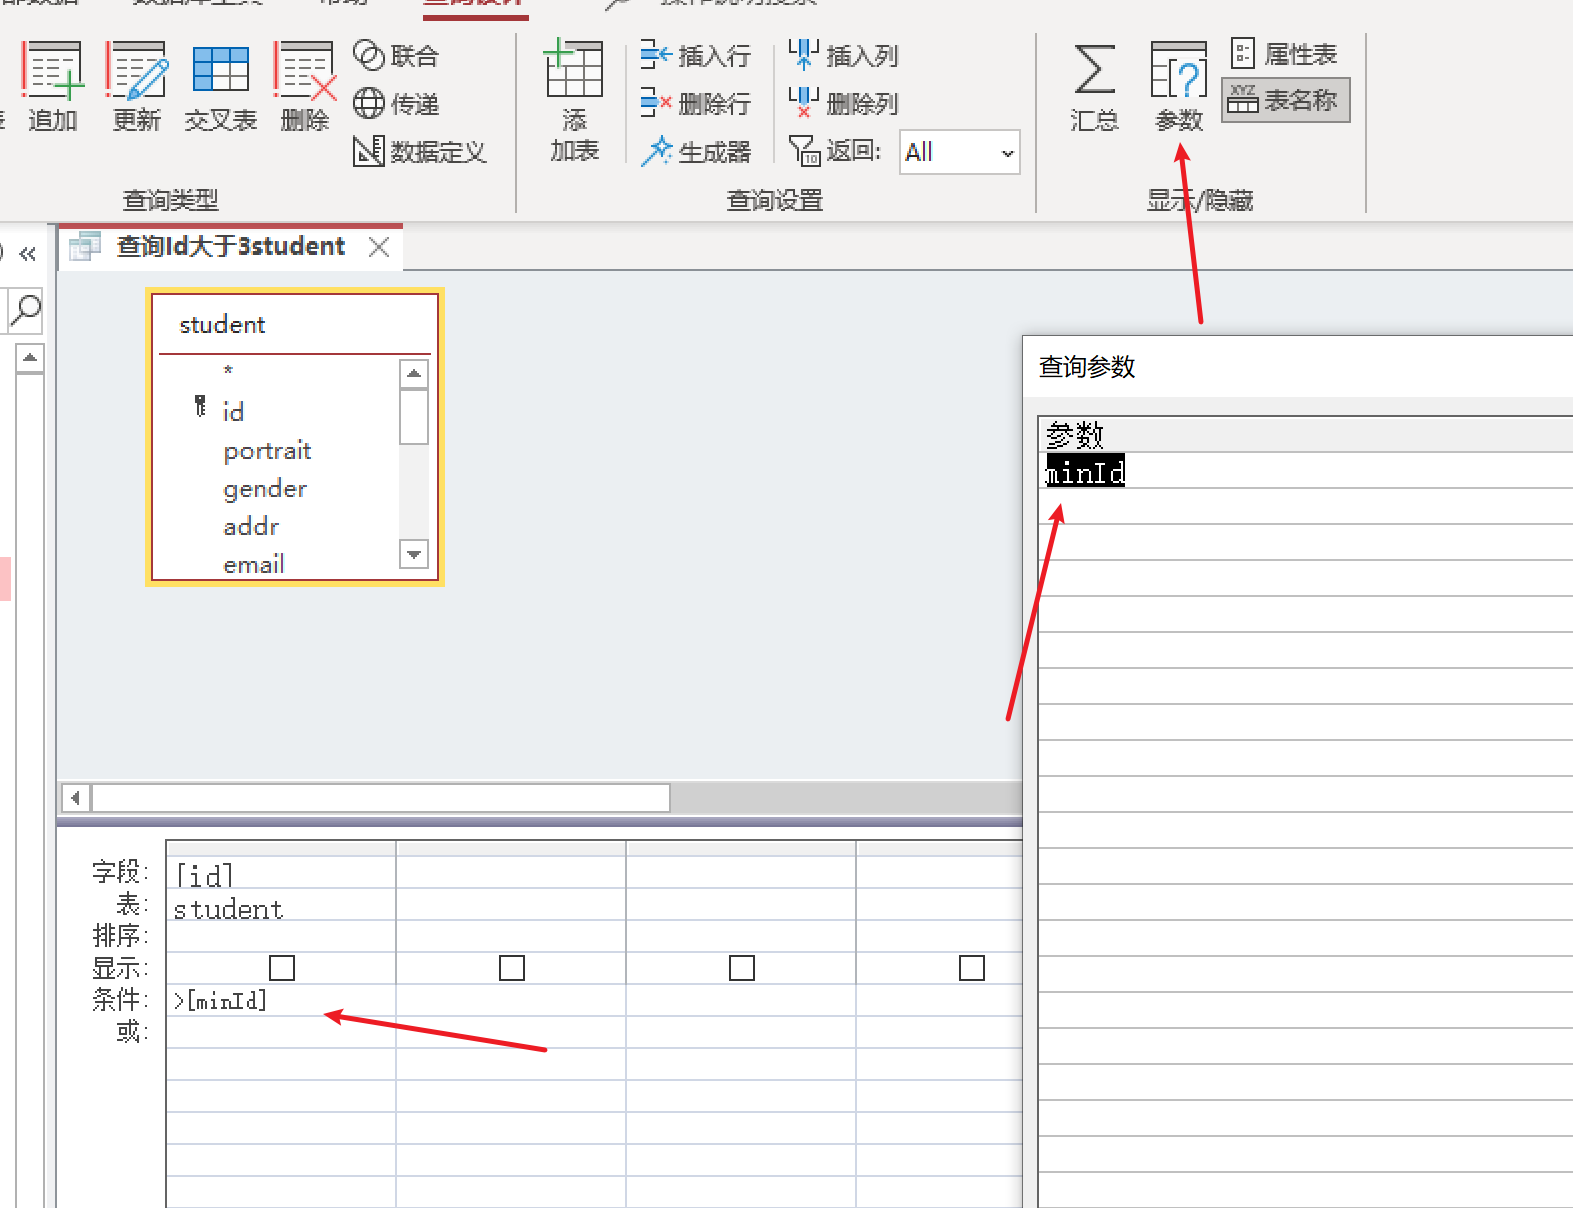1573x1208 pixels.
Task: Click the >[minId] criteria cell
Action: [280, 1000]
